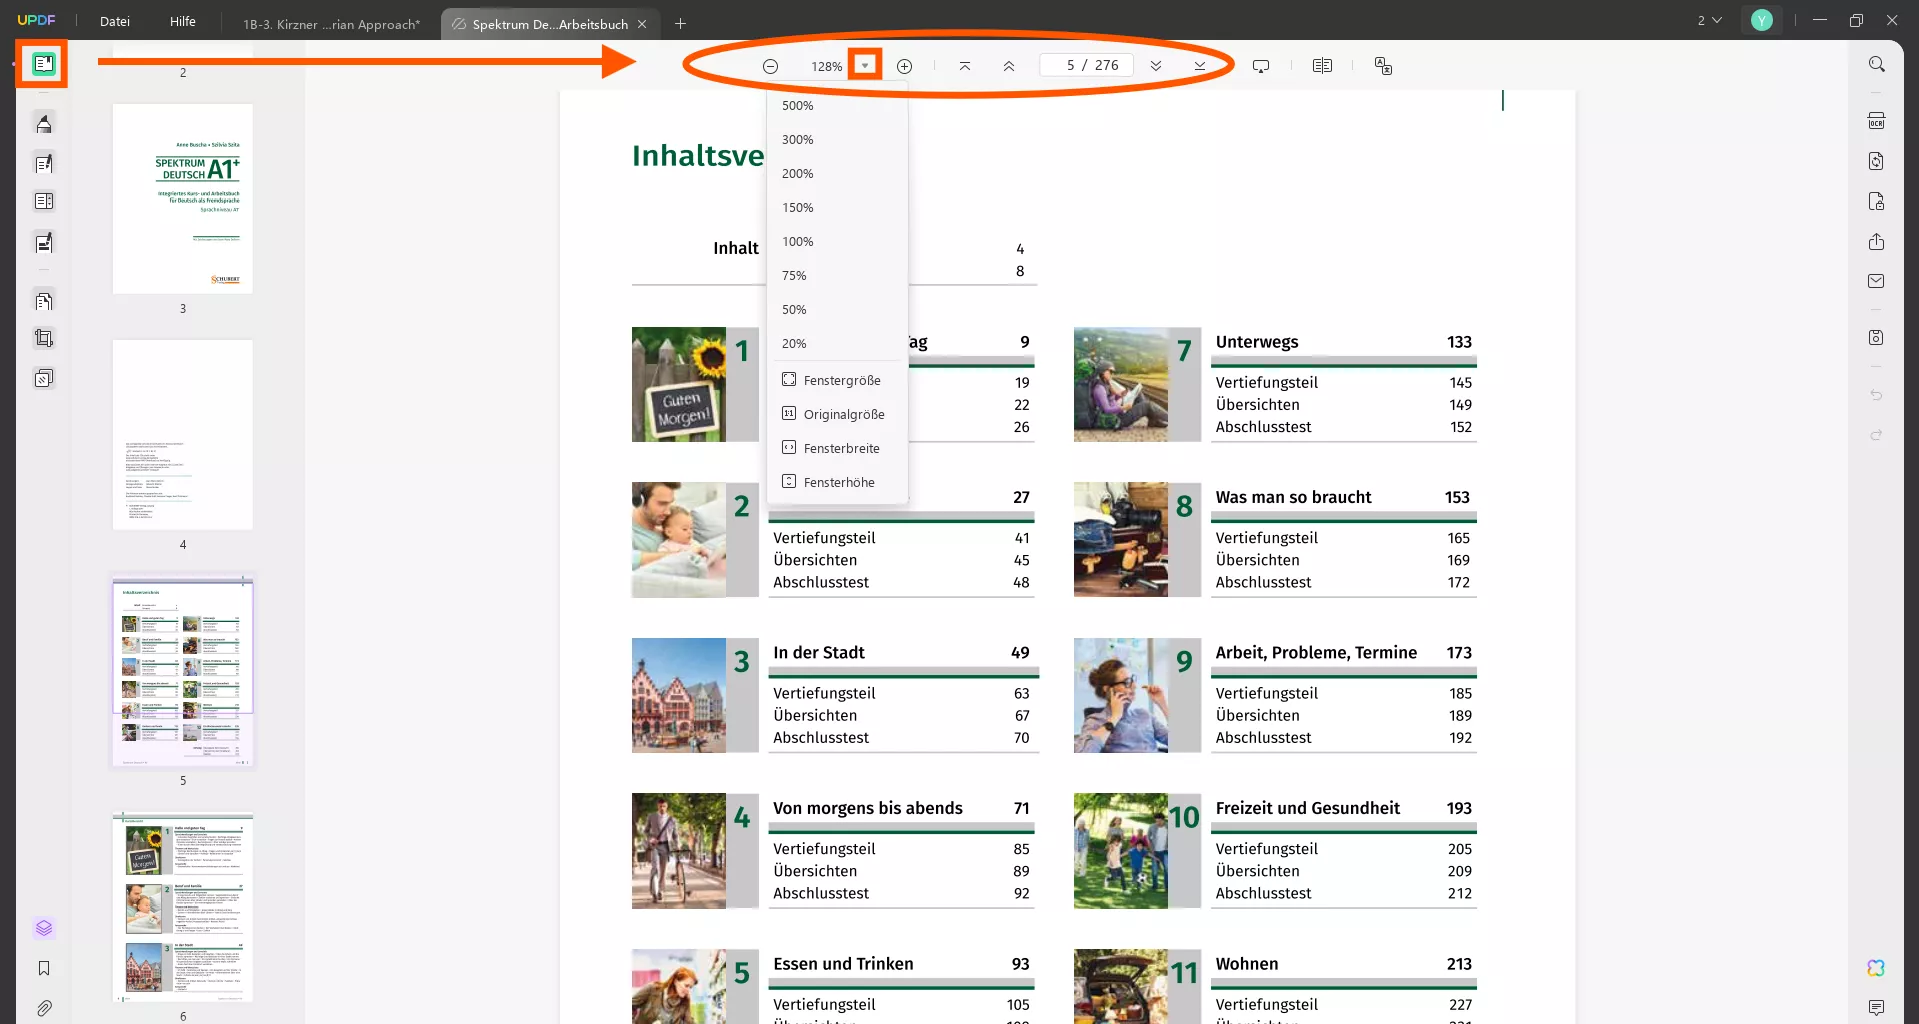Image resolution: width=1919 pixels, height=1024 pixels.
Task: Open the UPDF AI assistant
Action: pyautogui.click(x=1876, y=968)
